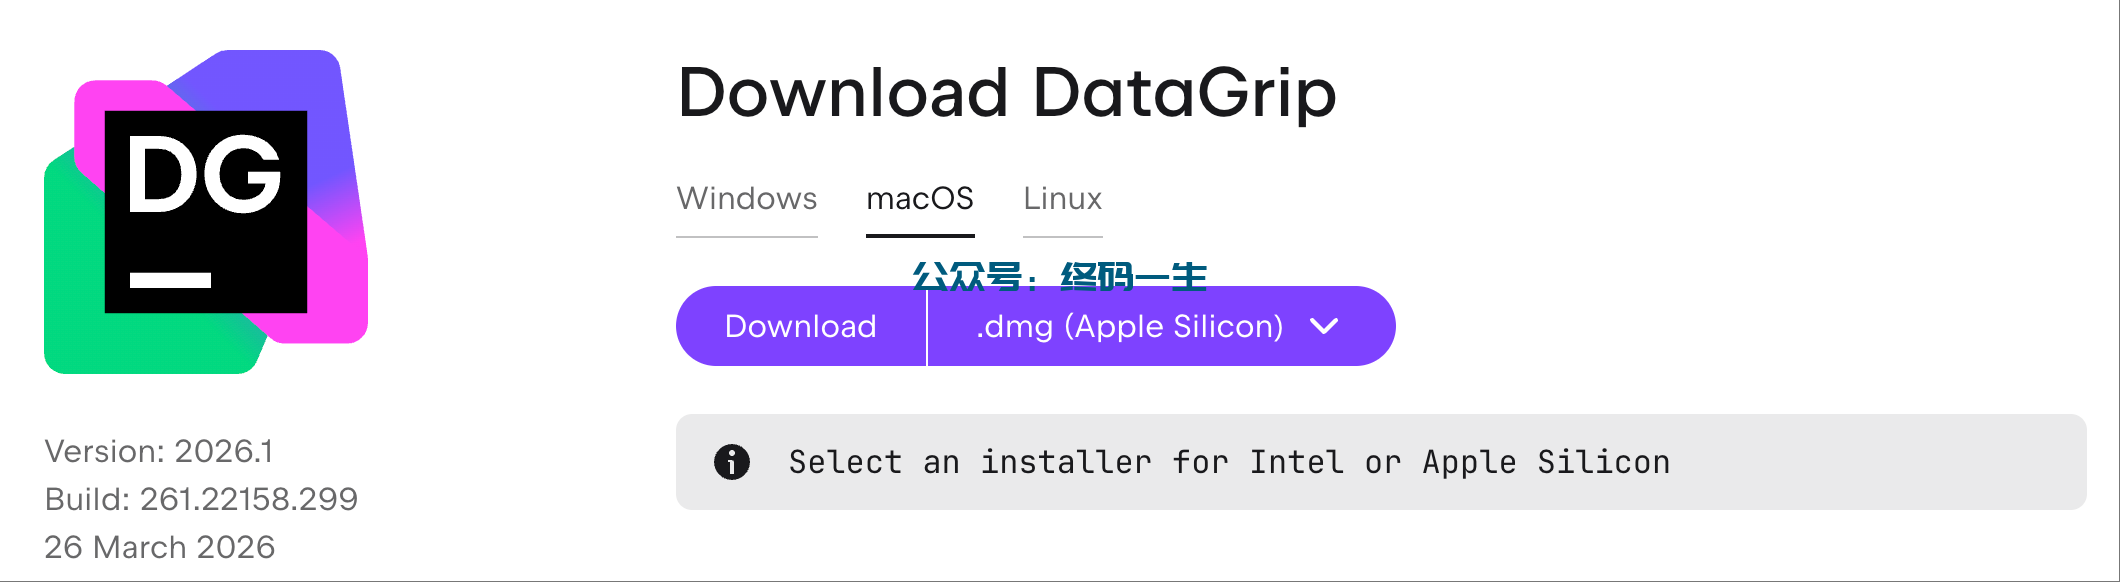Screen dimensions: 2120x582
Task: Click the white underscore bar in the logo
Action: 170,280
